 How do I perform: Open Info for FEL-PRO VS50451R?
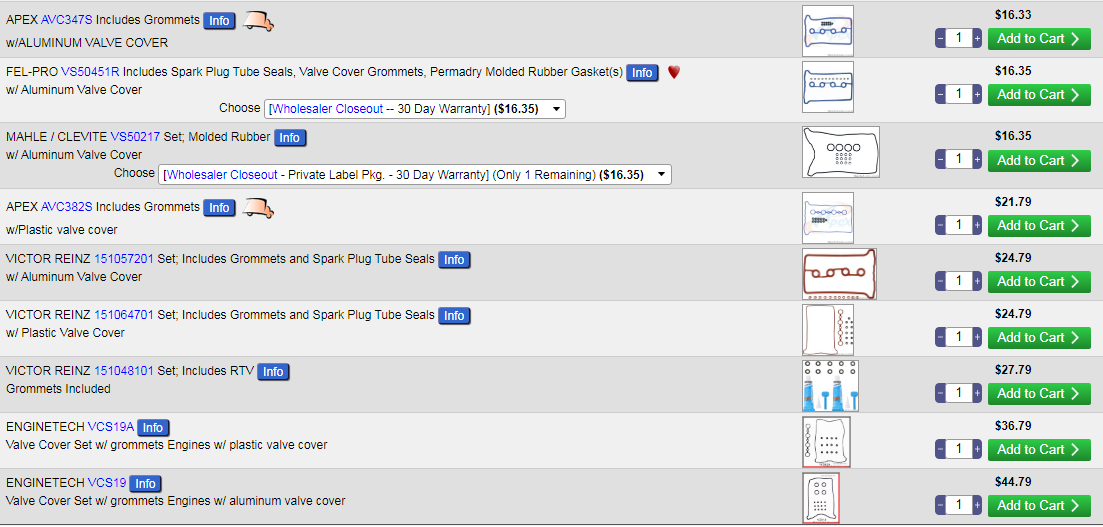(642, 72)
